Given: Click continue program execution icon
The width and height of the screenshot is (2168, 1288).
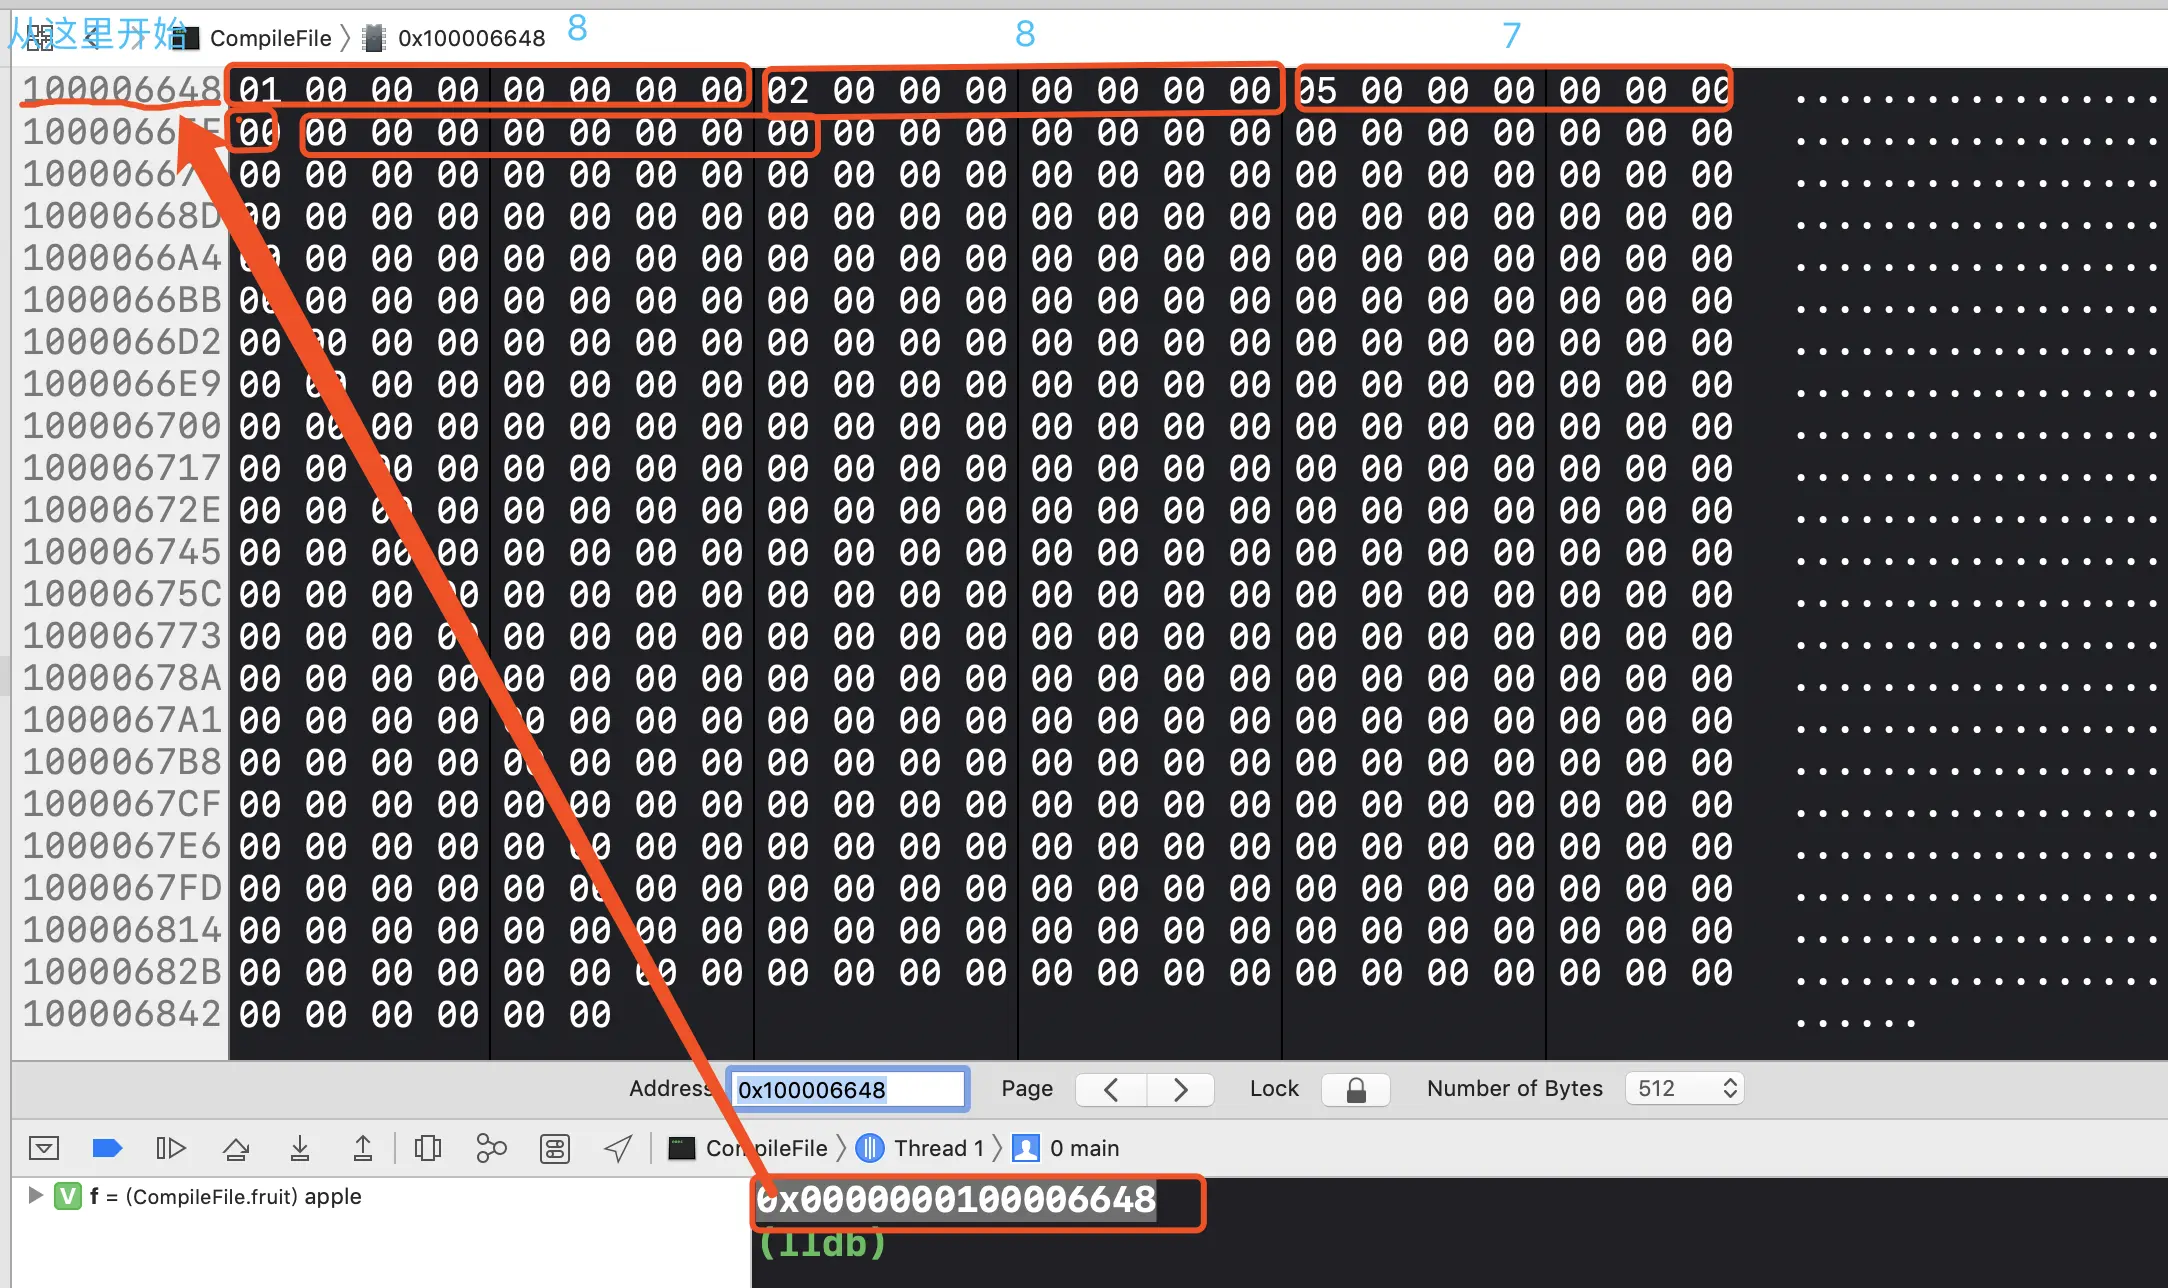Looking at the screenshot, I should click(171, 1148).
